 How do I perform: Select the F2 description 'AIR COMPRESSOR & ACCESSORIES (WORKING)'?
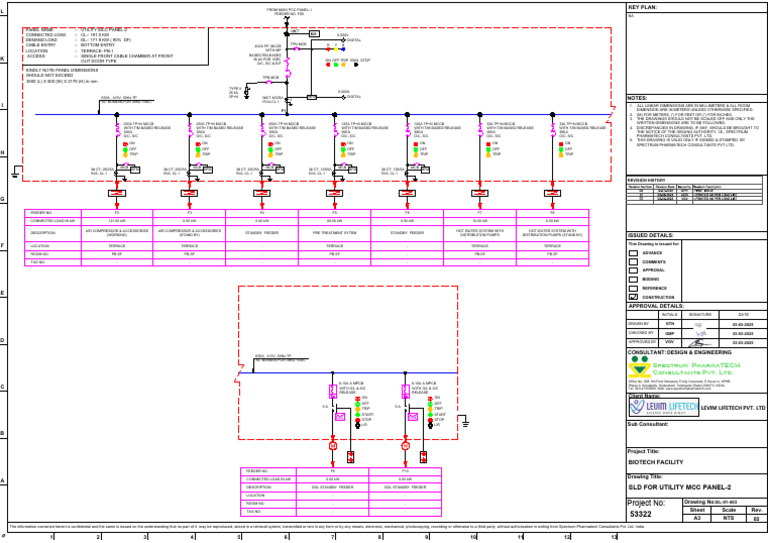click(117, 233)
